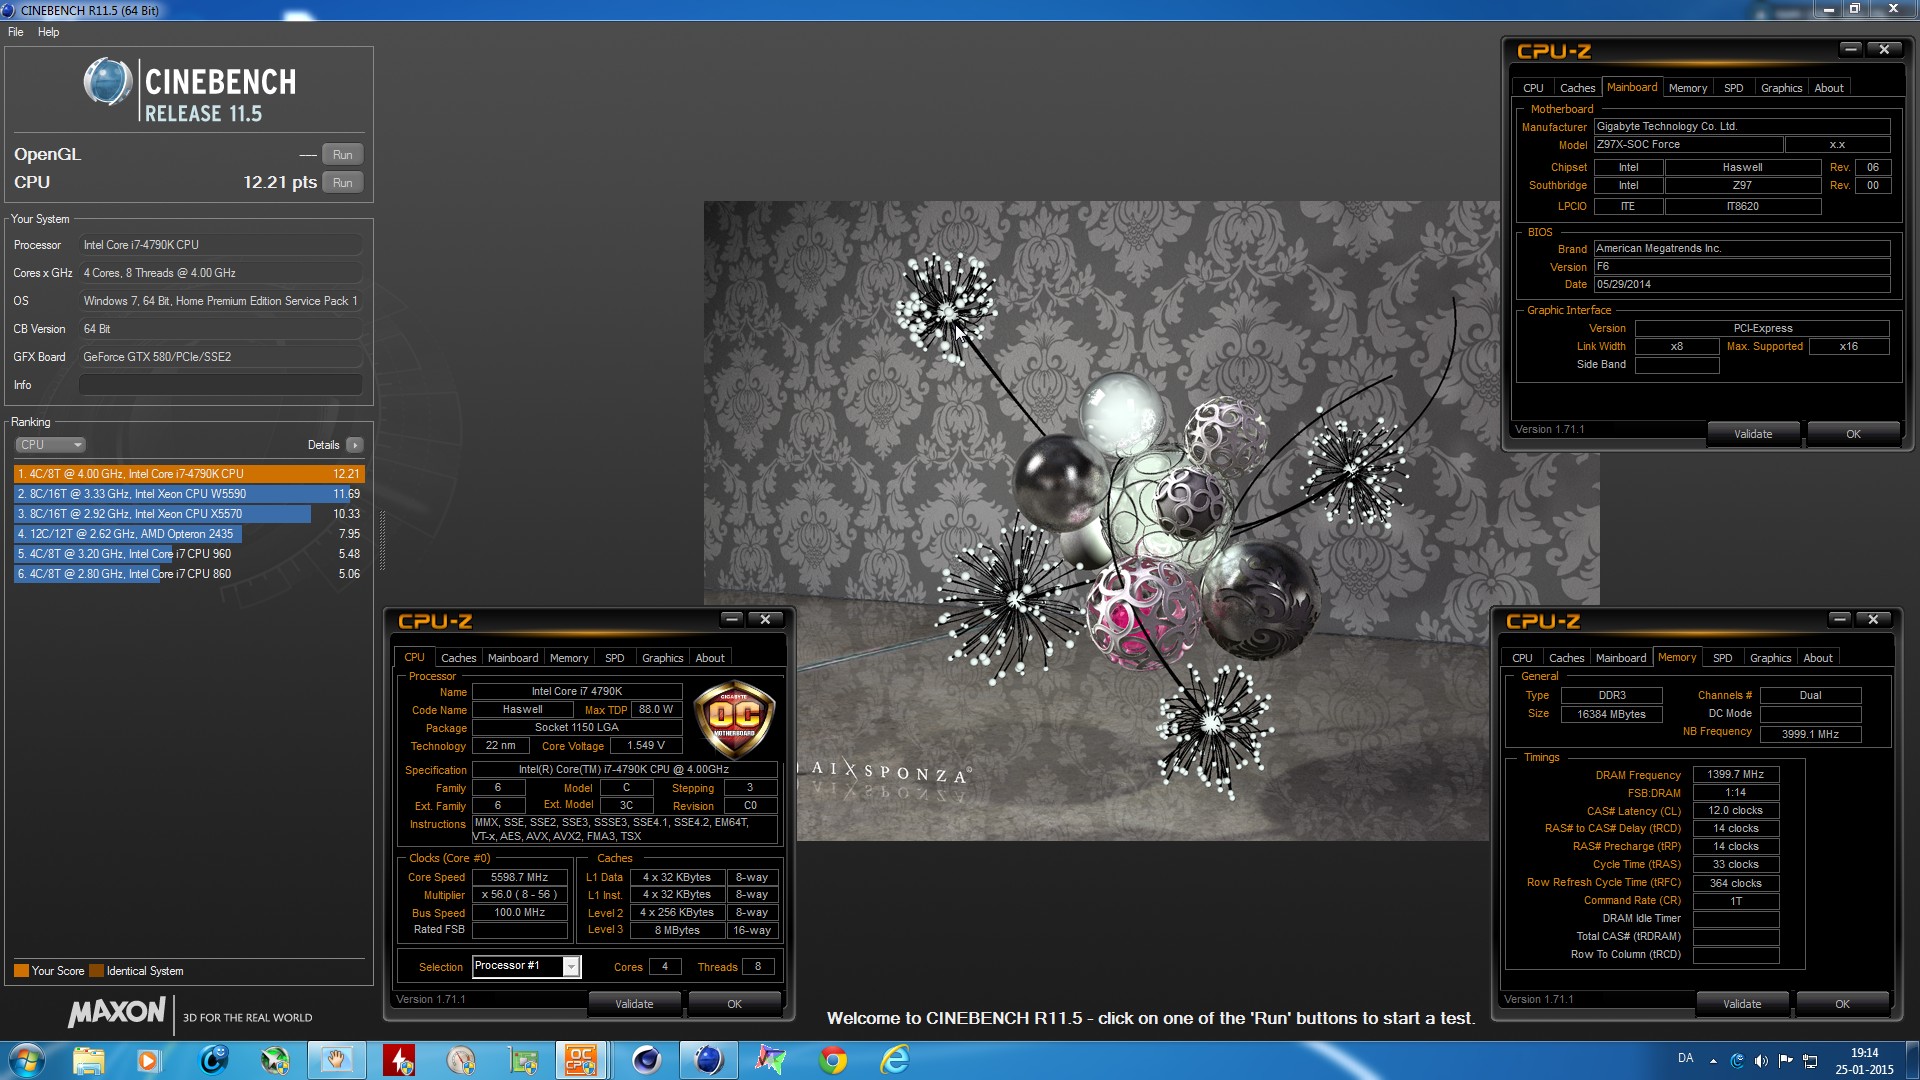Select the i7-4790K ranking row
This screenshot has height=1080, width=1920.
pos(189,474)
